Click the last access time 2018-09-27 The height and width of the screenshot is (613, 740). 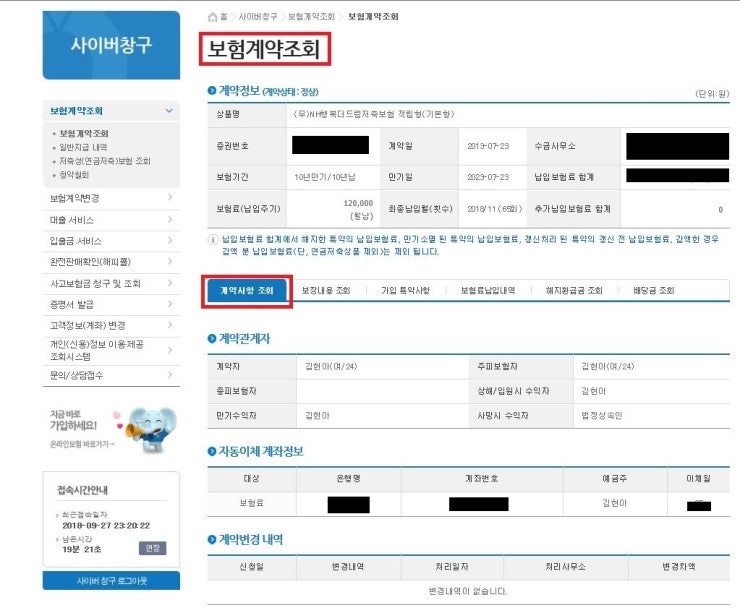[x=106, y=526]
